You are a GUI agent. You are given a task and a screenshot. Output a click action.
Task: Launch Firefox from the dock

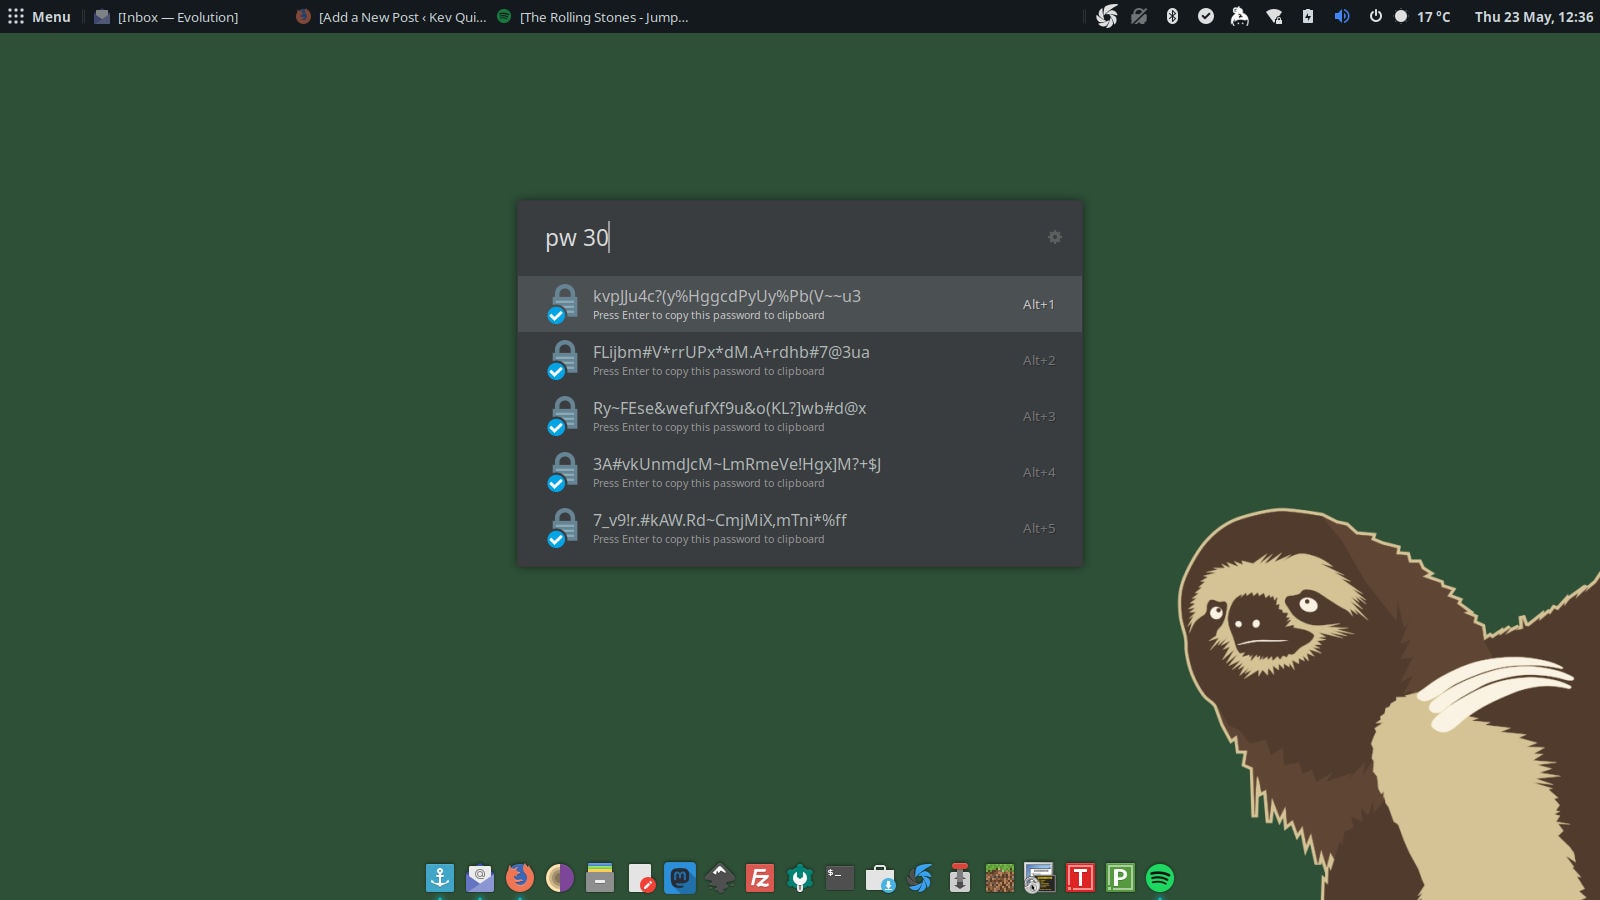click(x=518, y=878)
